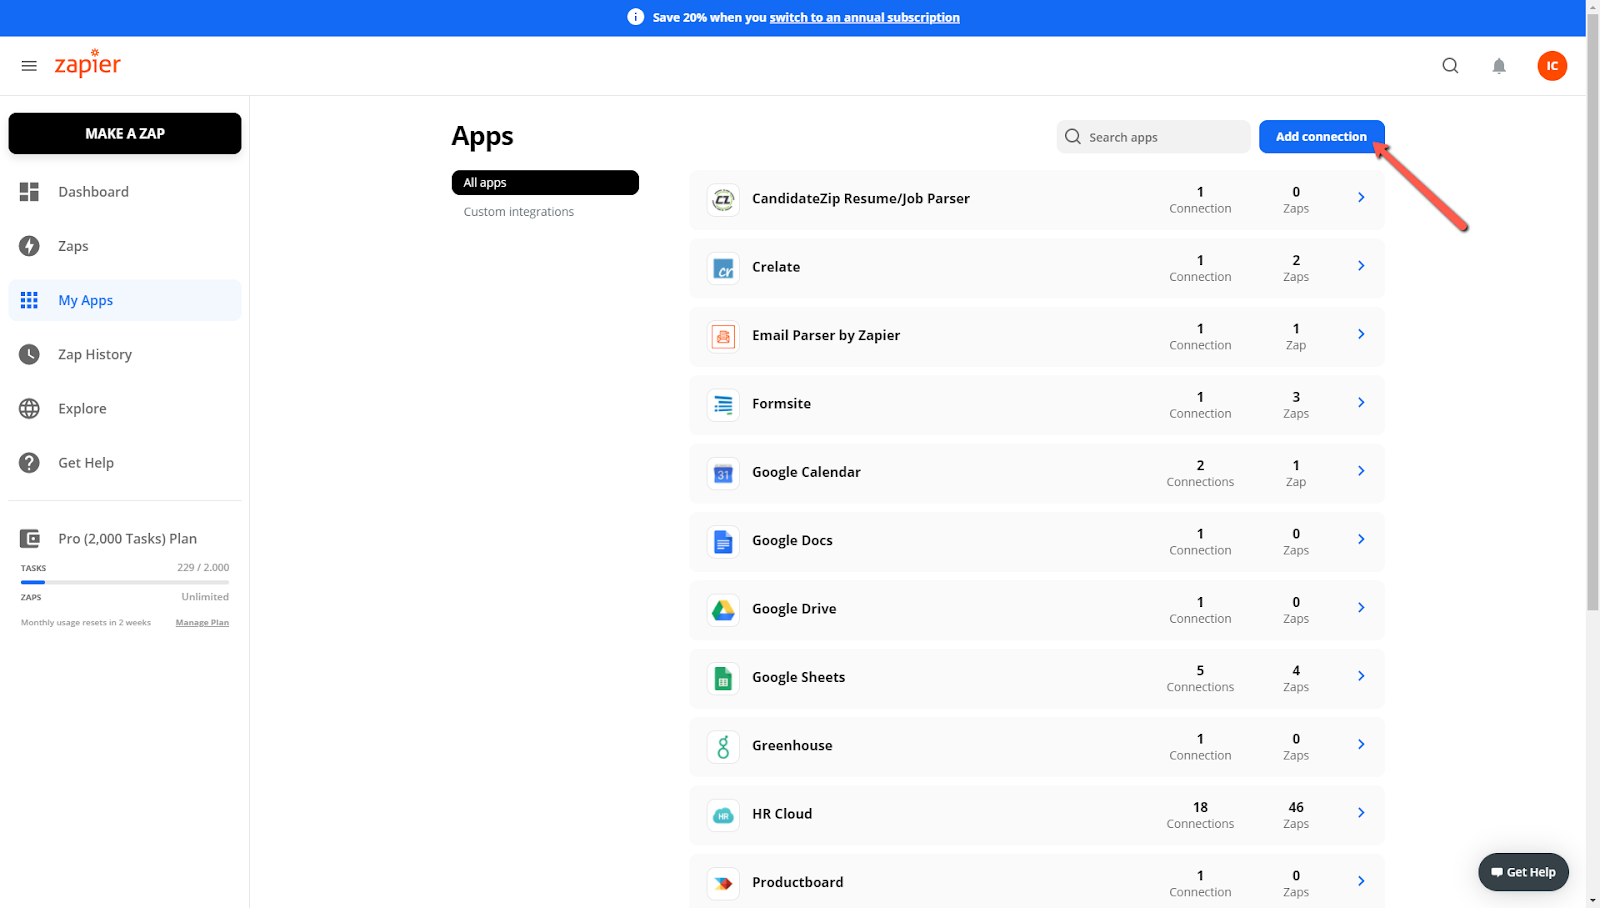Image resolution: width=1600 pixels, height=908 pixels.
Task: Expand the HR Cloud row chevron
Action: (x=1361, y=813)
